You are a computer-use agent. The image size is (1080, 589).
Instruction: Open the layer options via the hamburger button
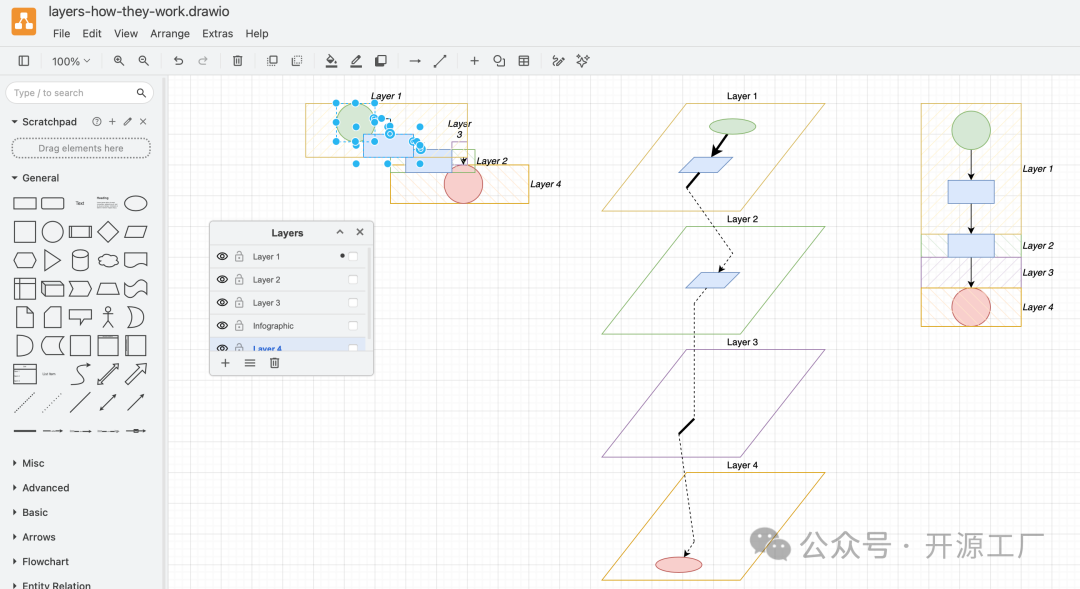coord(249,363)
